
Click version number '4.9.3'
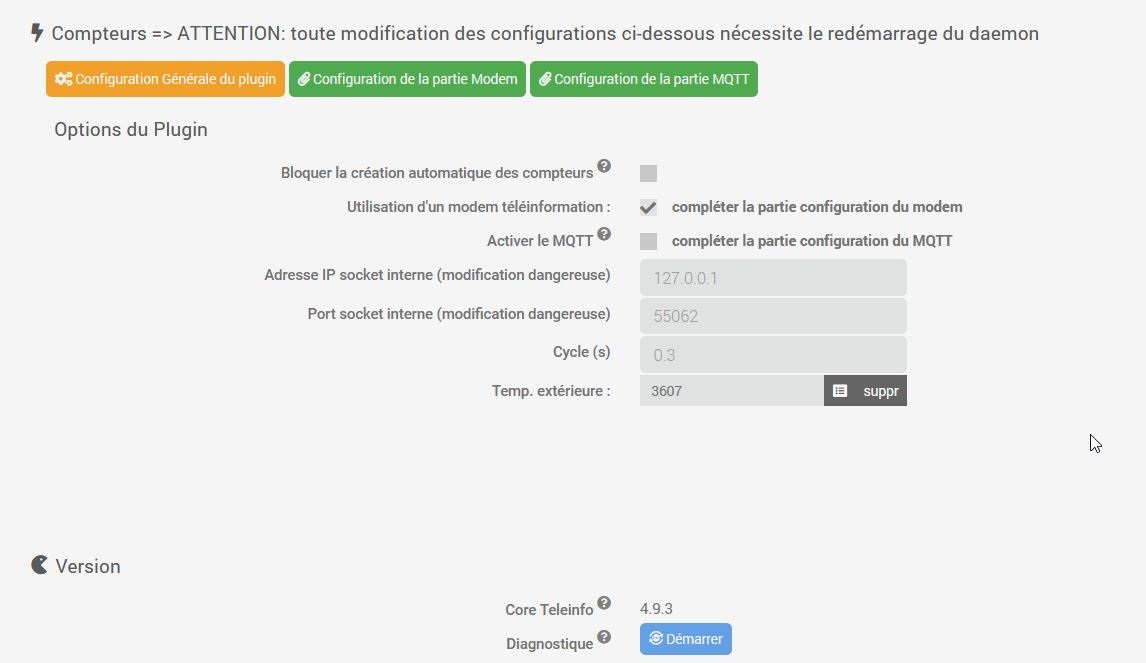tap(656, 609)
